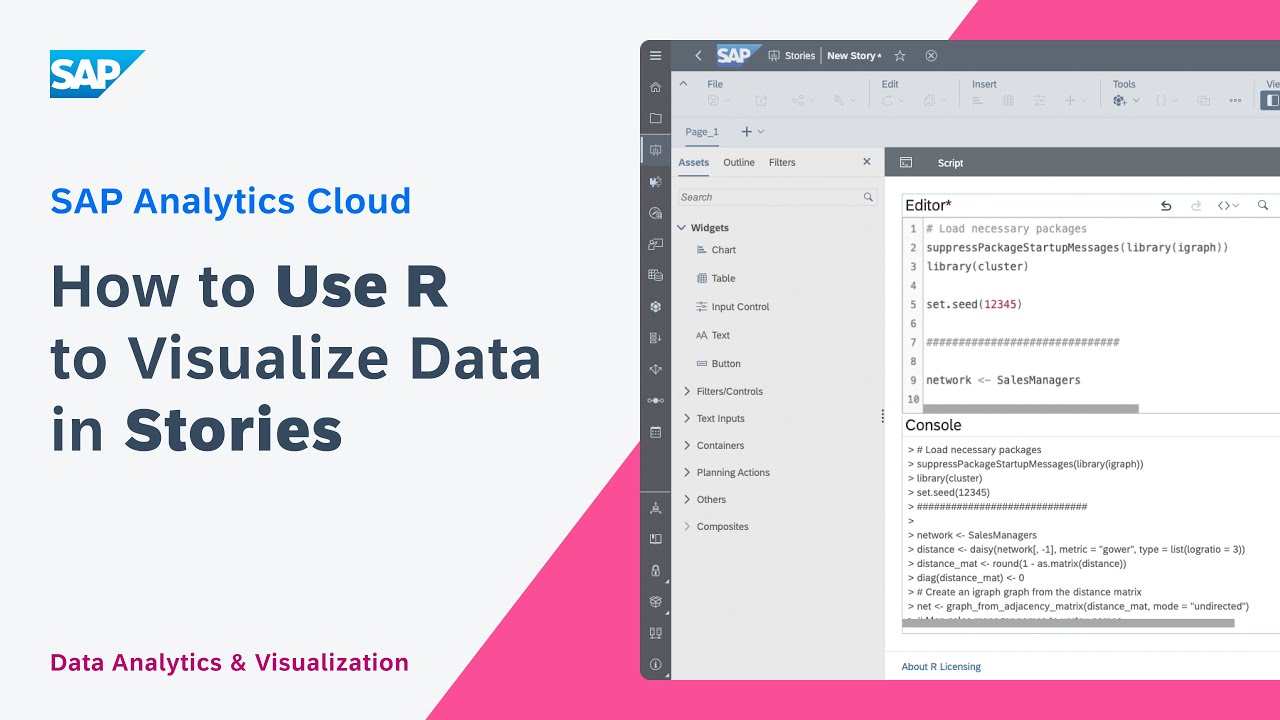Image resolution: width=1280 pixels, height=720 pixels.
Task: Insert a table from the toolbar
Action: [x=1008, y=101]
